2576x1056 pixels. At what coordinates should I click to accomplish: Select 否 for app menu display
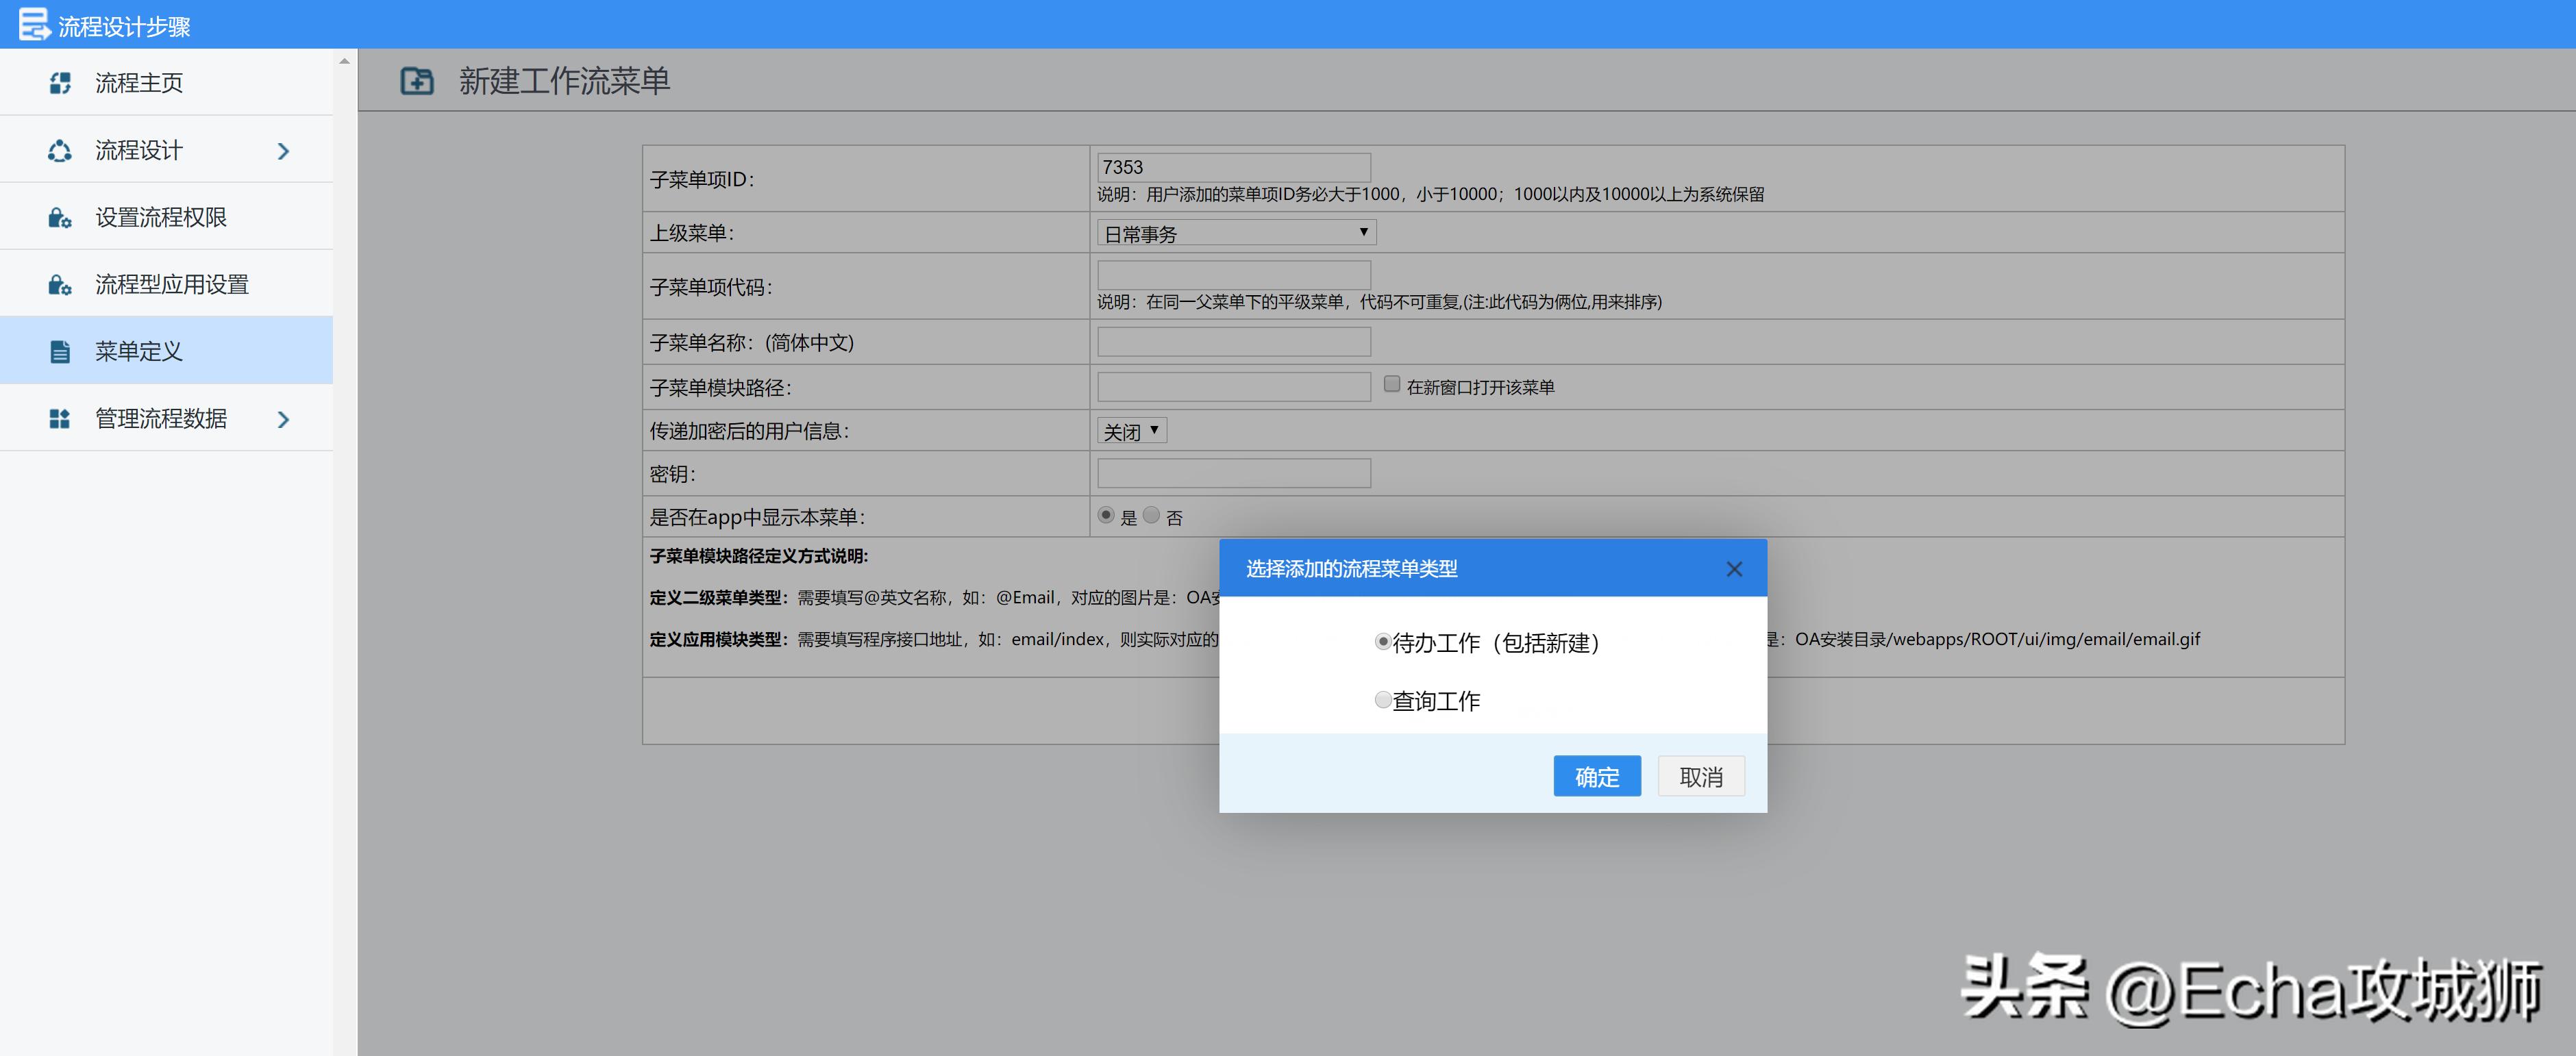coord(1151,515)
